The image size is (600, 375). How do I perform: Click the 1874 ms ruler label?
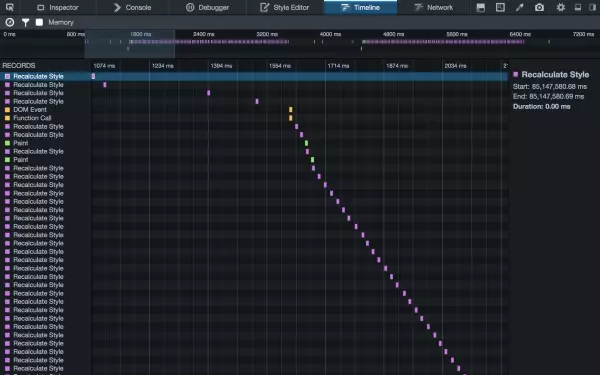tap(397, 66)
